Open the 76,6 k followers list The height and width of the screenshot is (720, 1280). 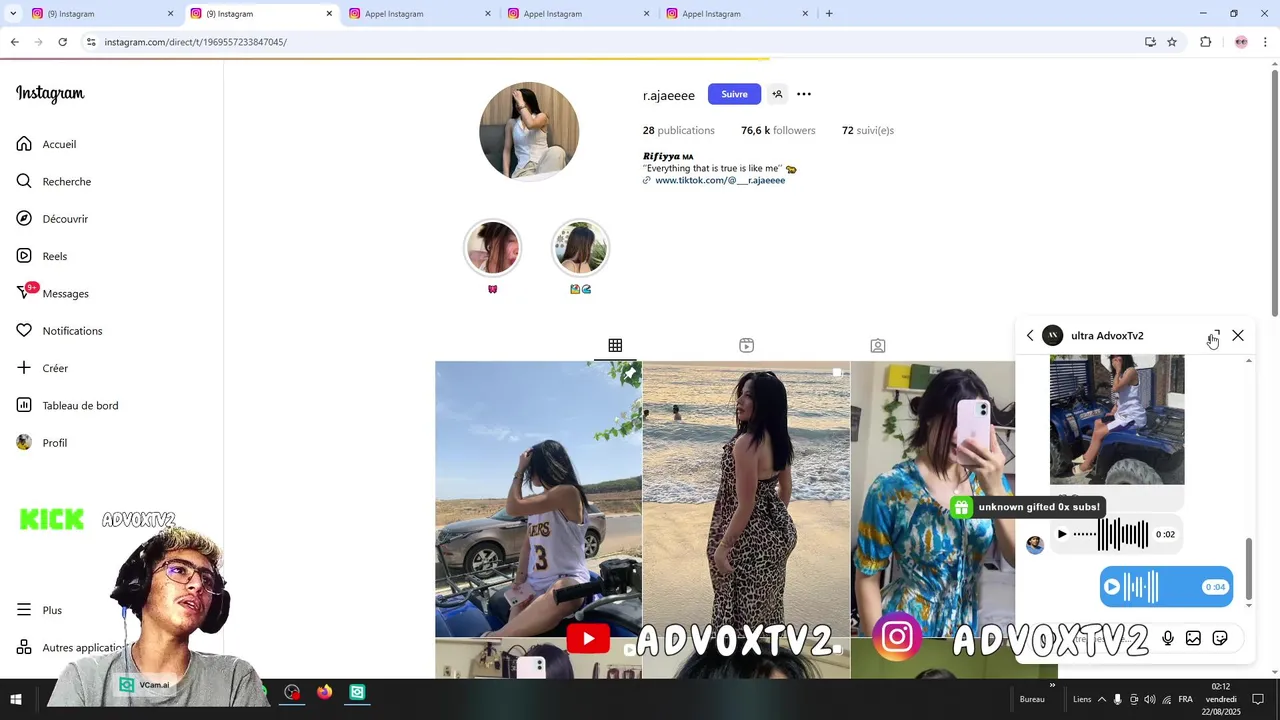778,130
